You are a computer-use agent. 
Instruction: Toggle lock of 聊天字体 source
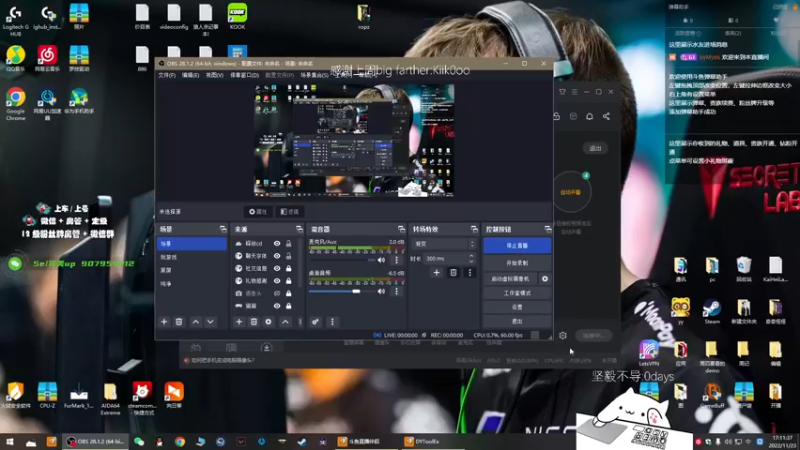pyautogui.click(x=289, y=256)
